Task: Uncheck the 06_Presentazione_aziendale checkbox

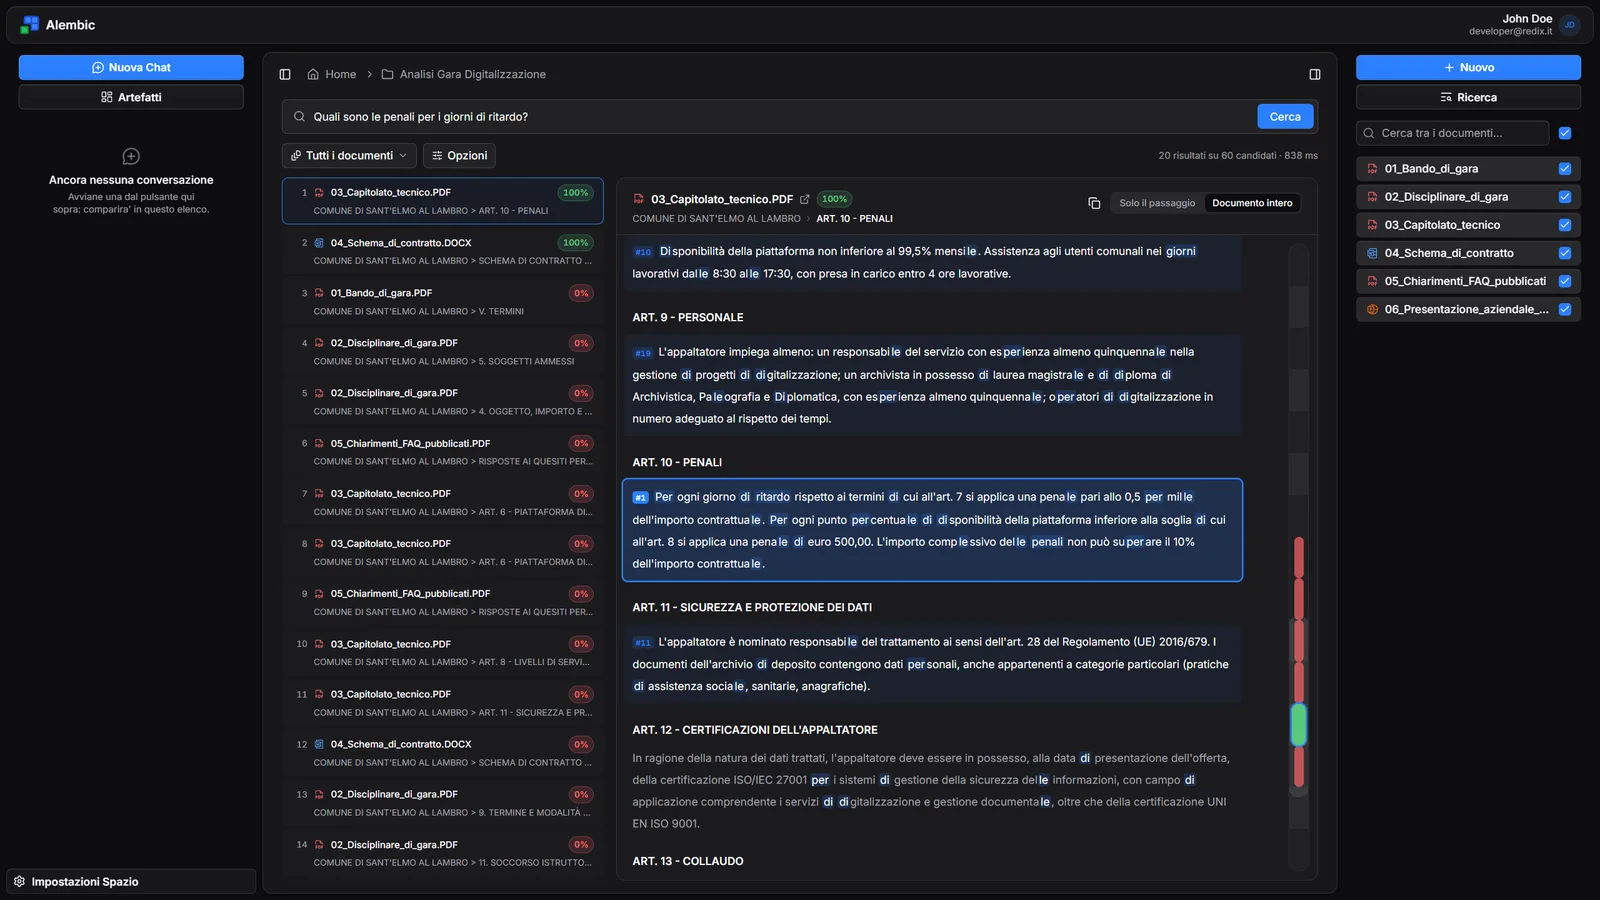Action: (1565, 309)
